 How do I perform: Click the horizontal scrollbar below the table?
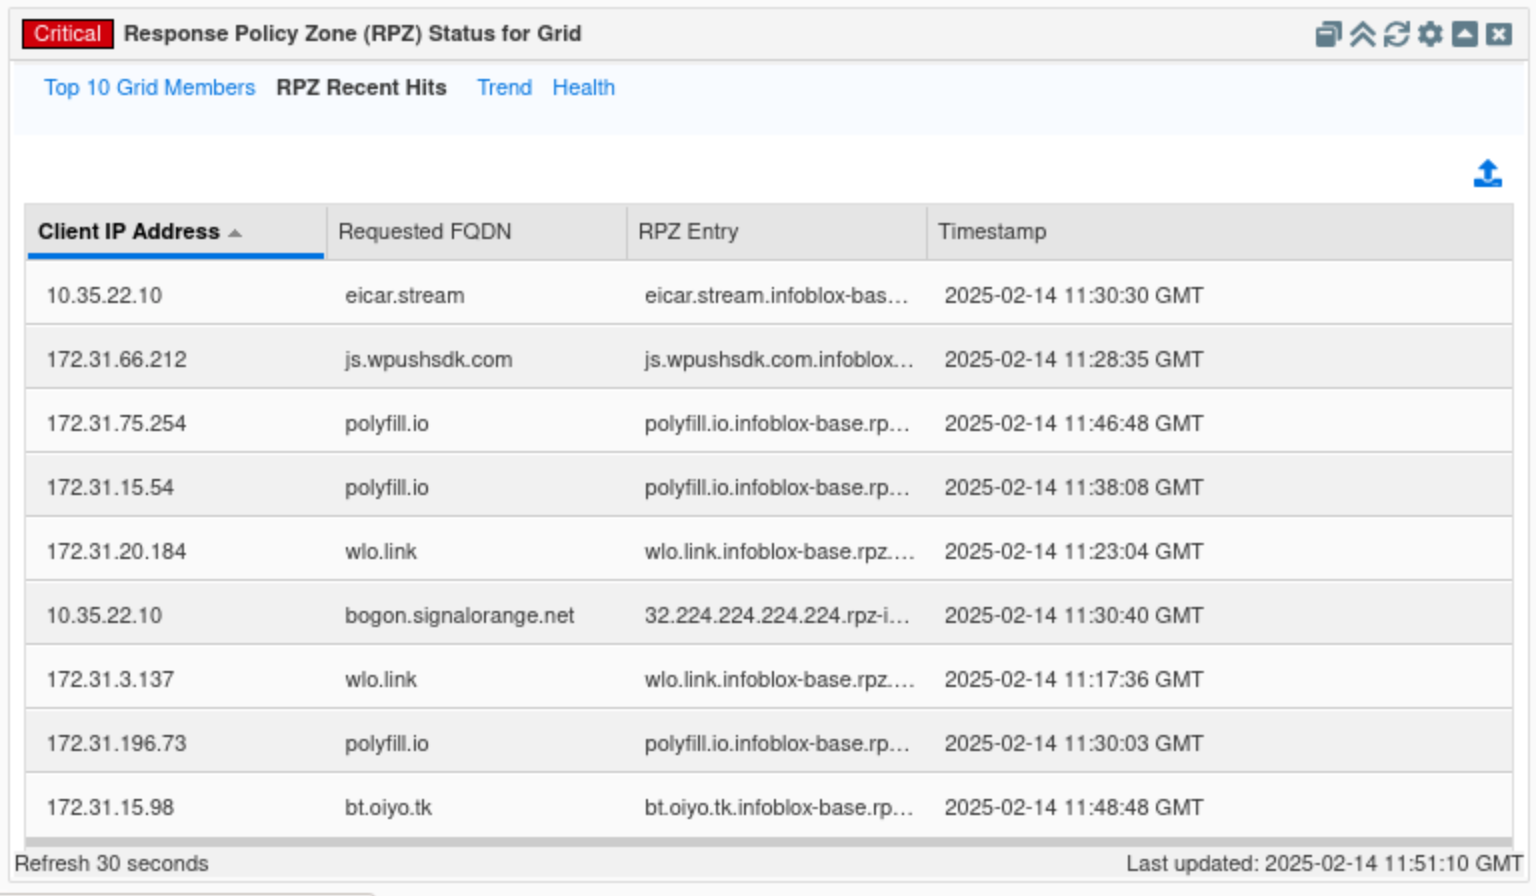(768, 842)
